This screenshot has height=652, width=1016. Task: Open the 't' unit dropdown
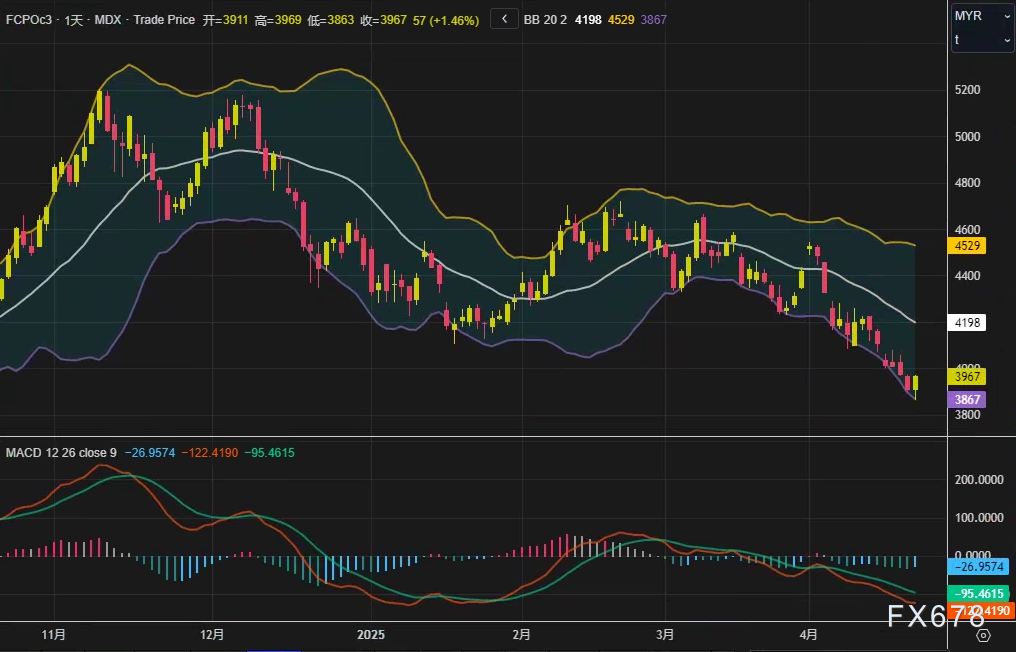click(981, 40)
